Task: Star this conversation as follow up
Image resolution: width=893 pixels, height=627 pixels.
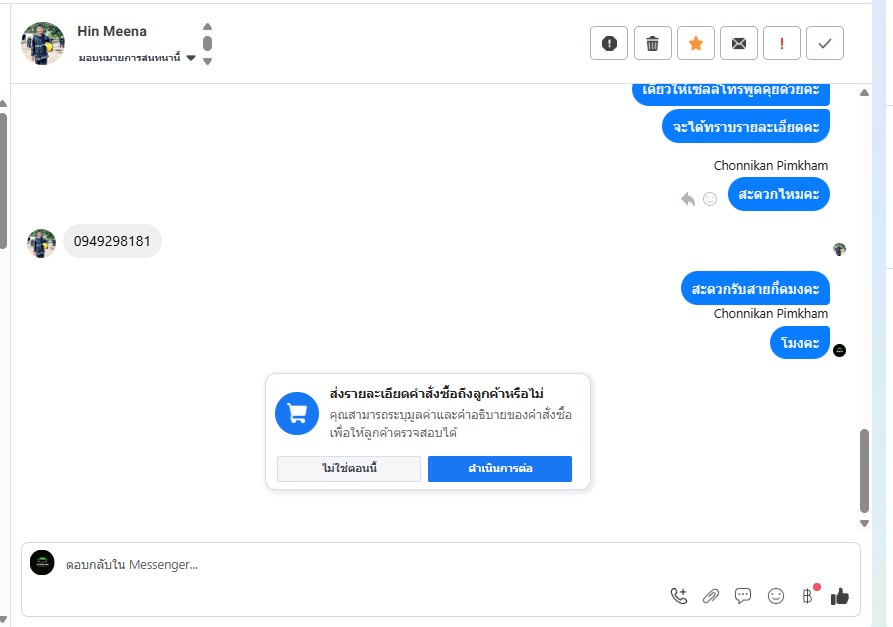Action: click(x=696, y=43)
